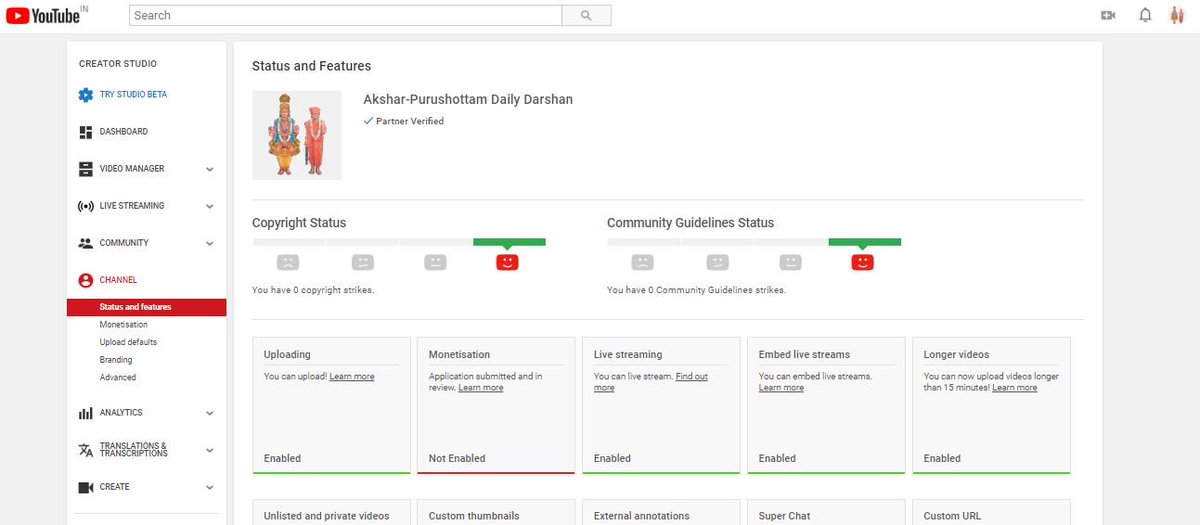Click the External annotations card title
This screenshot has width=1200, height=525.
pyautogui.click(x=642, y=516)
